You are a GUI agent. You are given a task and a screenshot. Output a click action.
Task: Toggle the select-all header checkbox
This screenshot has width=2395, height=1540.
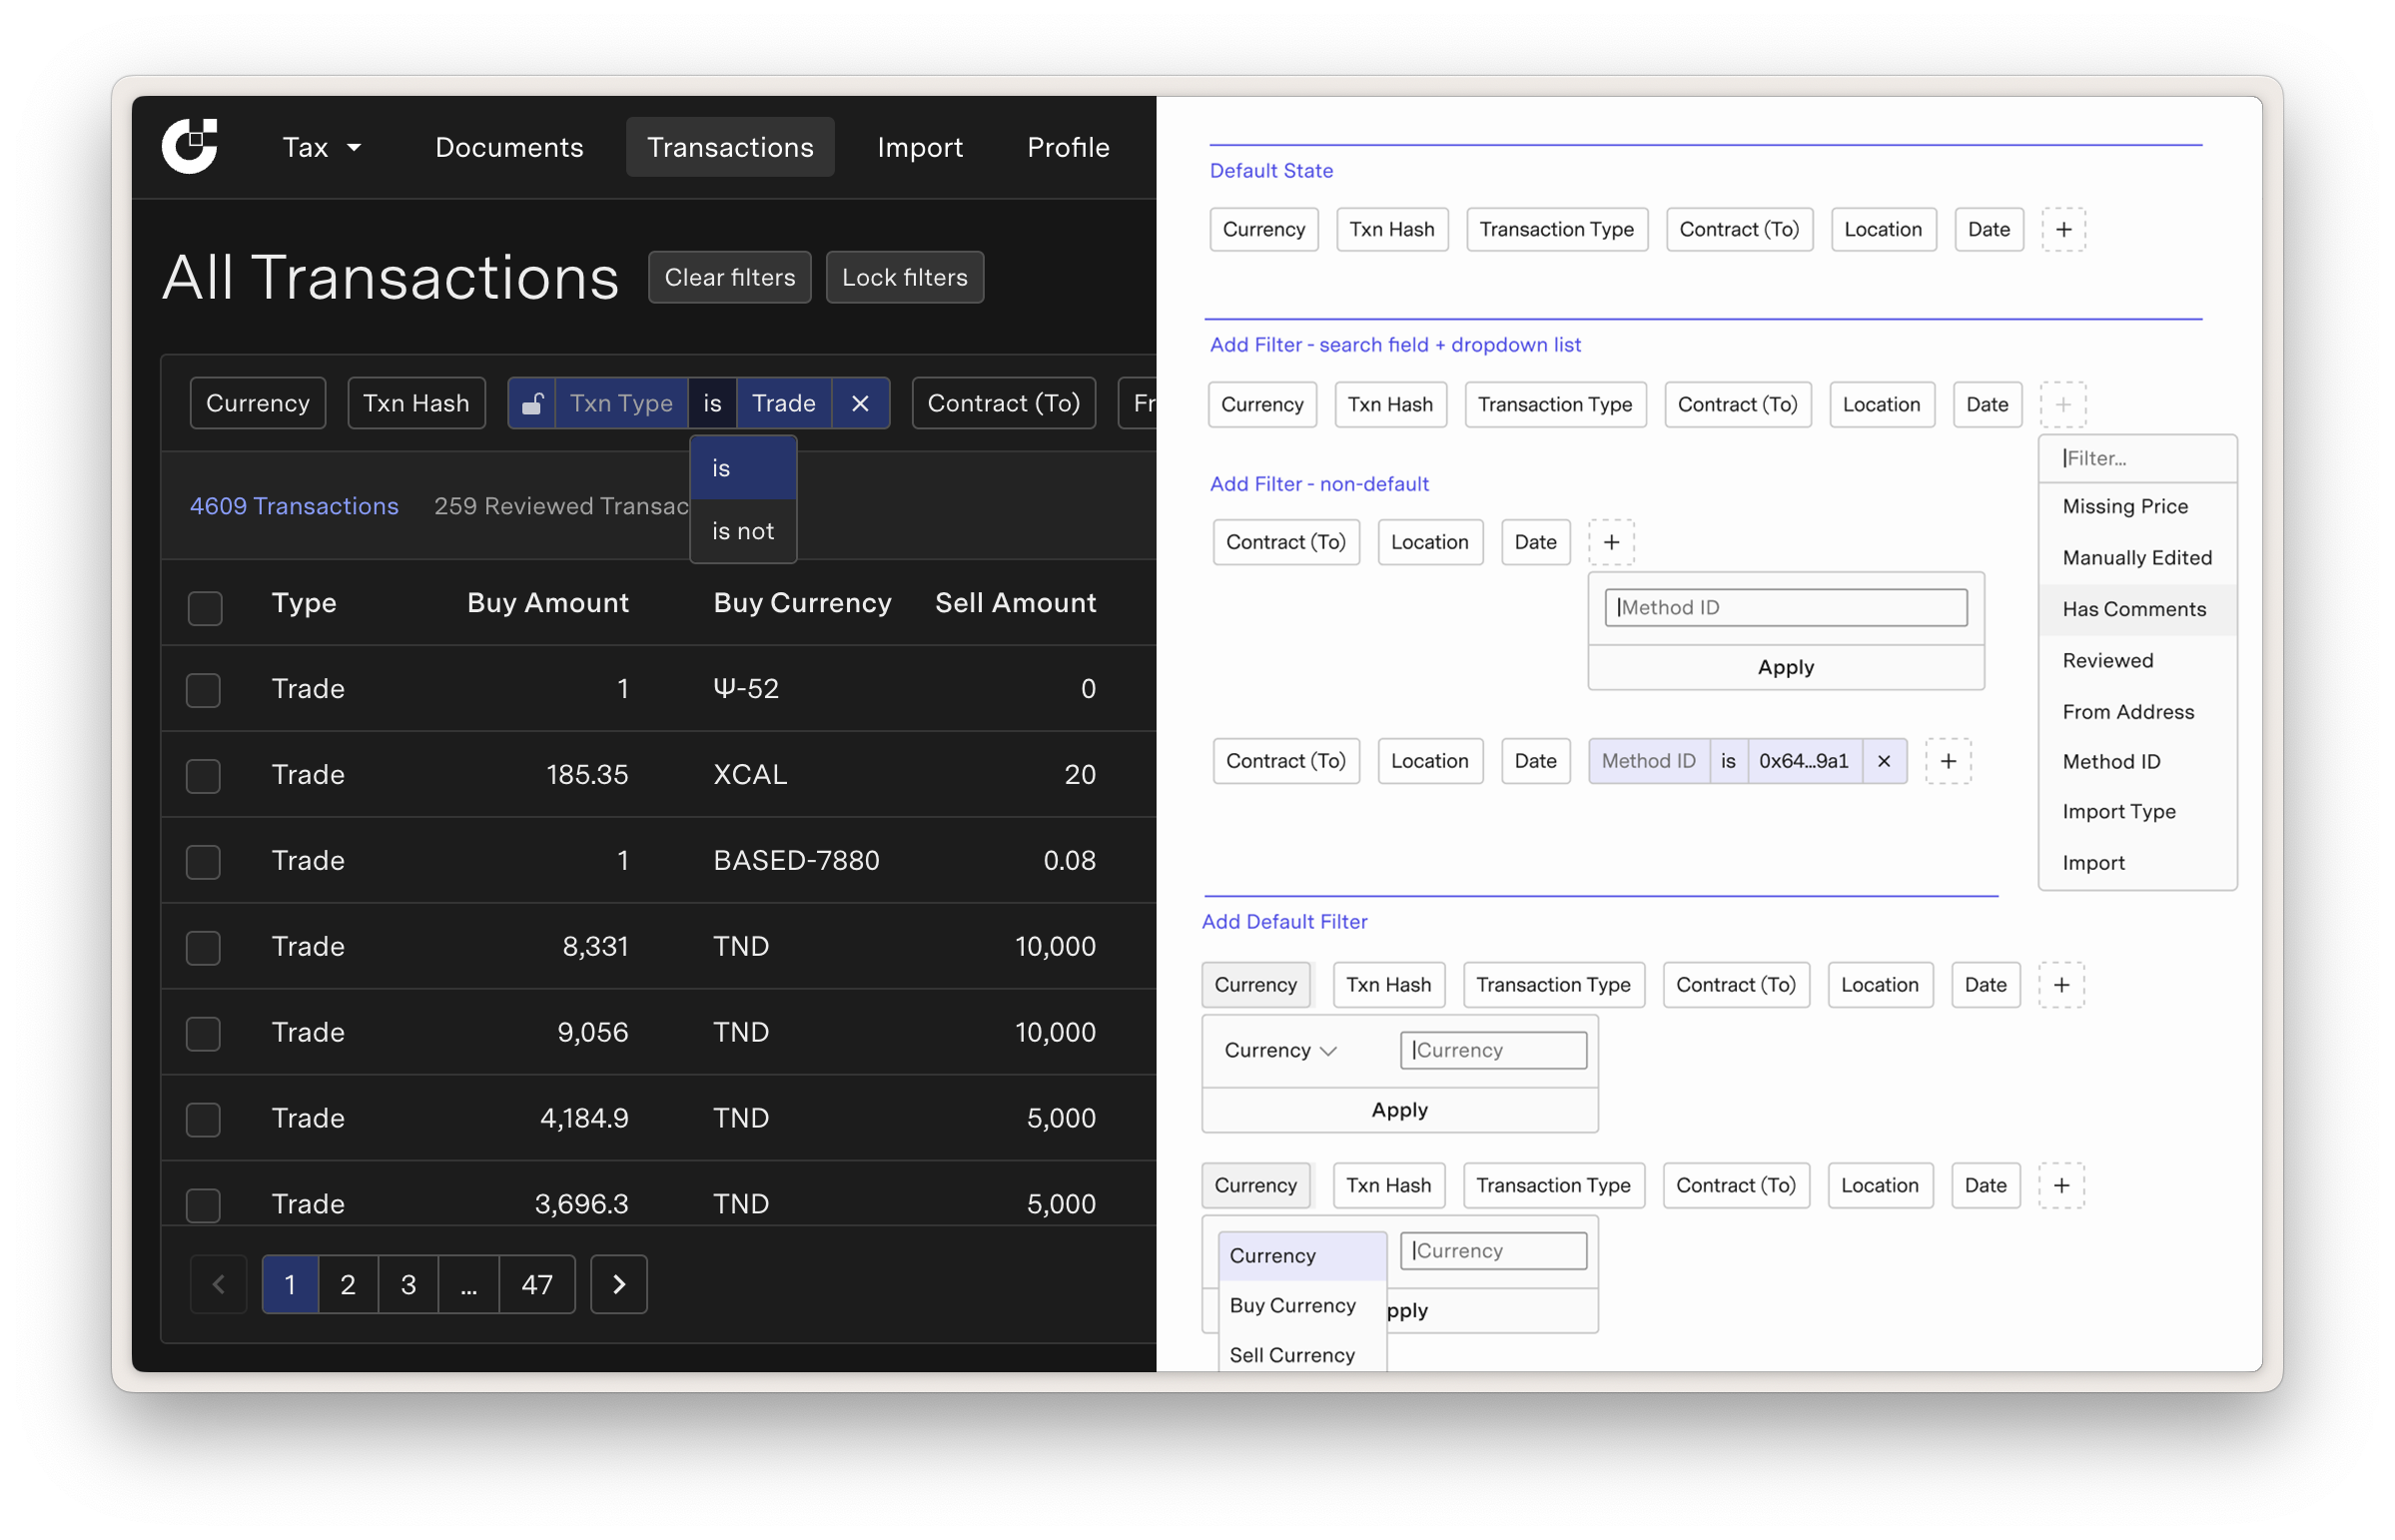coord(205,609)
